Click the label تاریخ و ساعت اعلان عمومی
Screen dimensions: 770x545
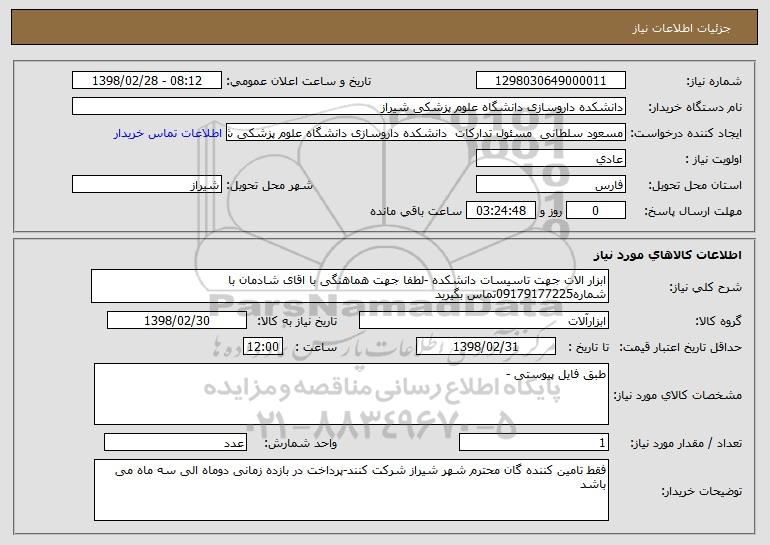click(299, 81)
